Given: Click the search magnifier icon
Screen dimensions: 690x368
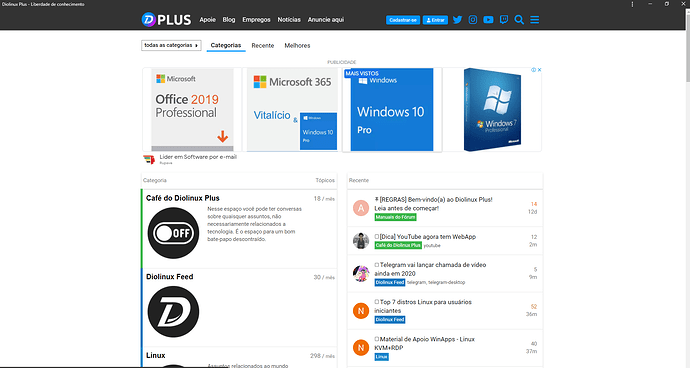Looking at the screenshot, I should pos(519,20).
